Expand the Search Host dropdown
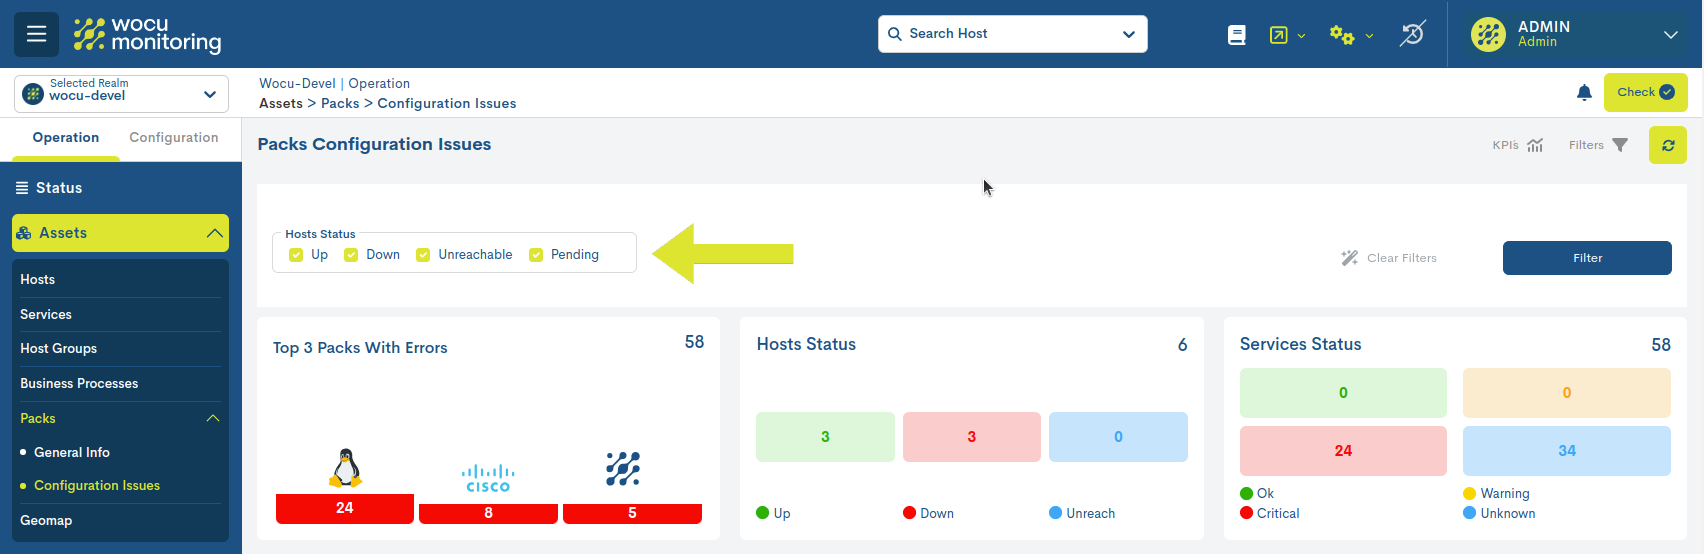 1128,34
